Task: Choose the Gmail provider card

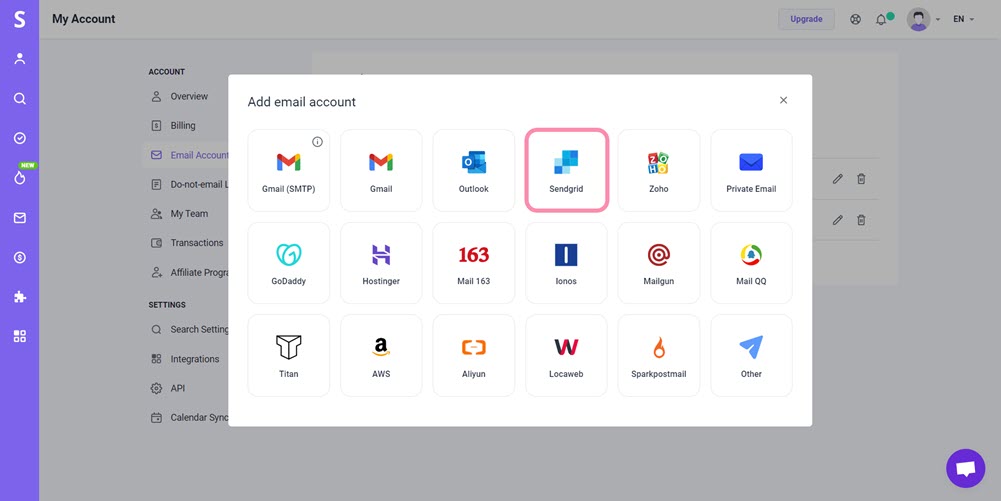Action: [381, 170]
